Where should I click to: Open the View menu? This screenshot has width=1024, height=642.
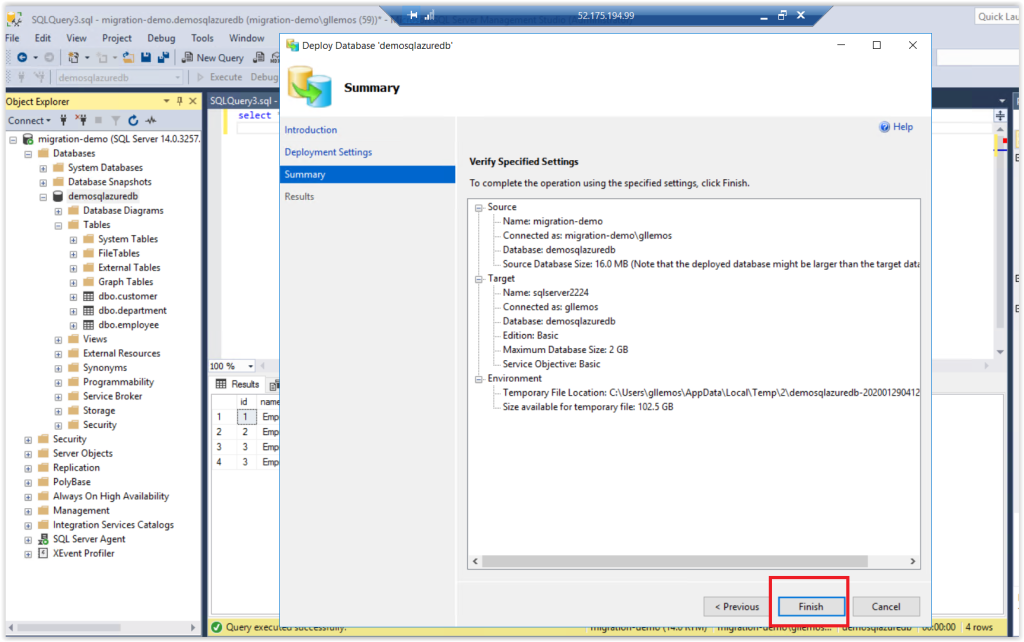pyautogui.click(x=76, y=38)
